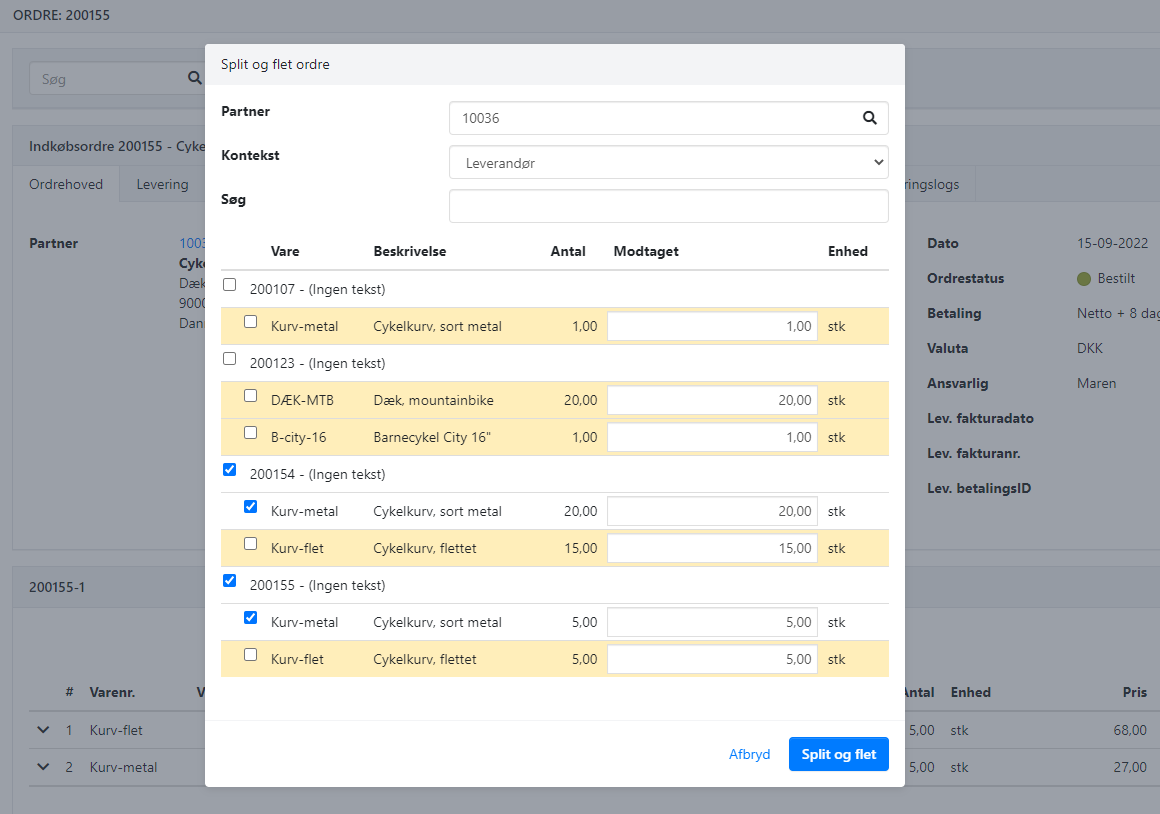Edit Modtaget field for Kurv-flet 15,00
The width and height of the screenshot is (1160, 814).
[712, 548]
